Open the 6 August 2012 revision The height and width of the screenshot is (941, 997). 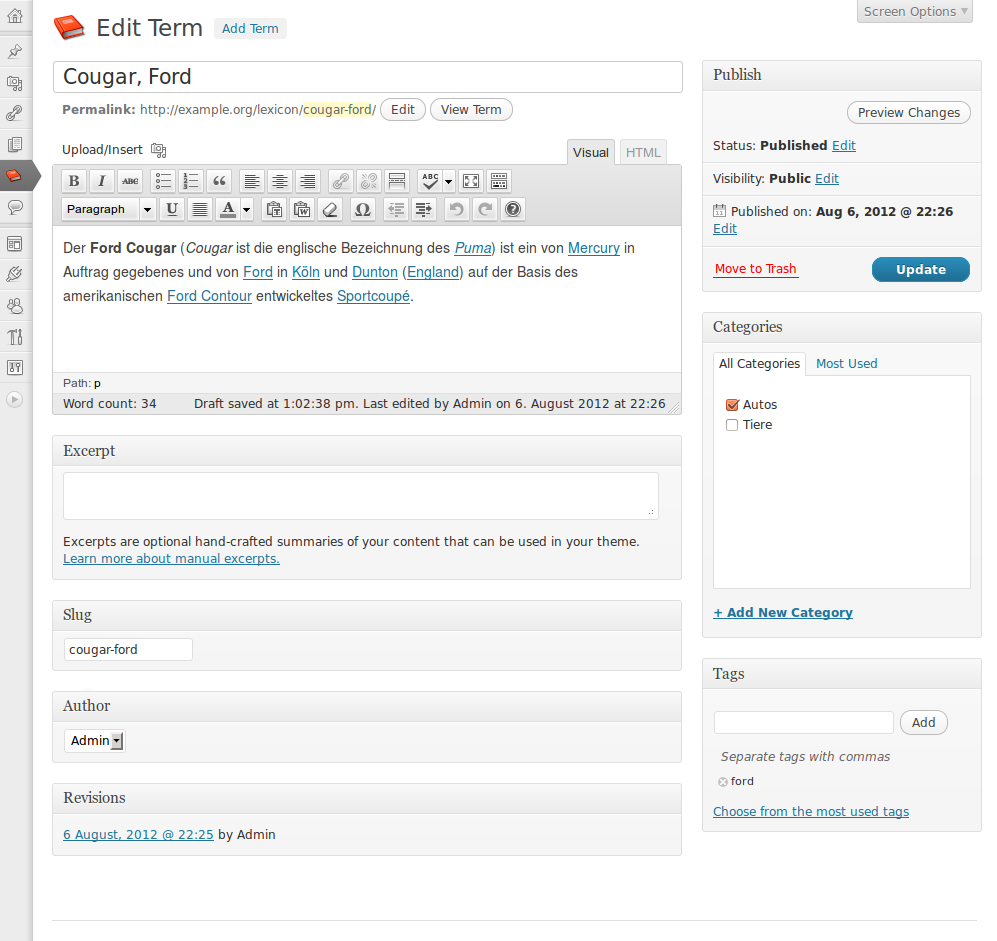[138, 835]
